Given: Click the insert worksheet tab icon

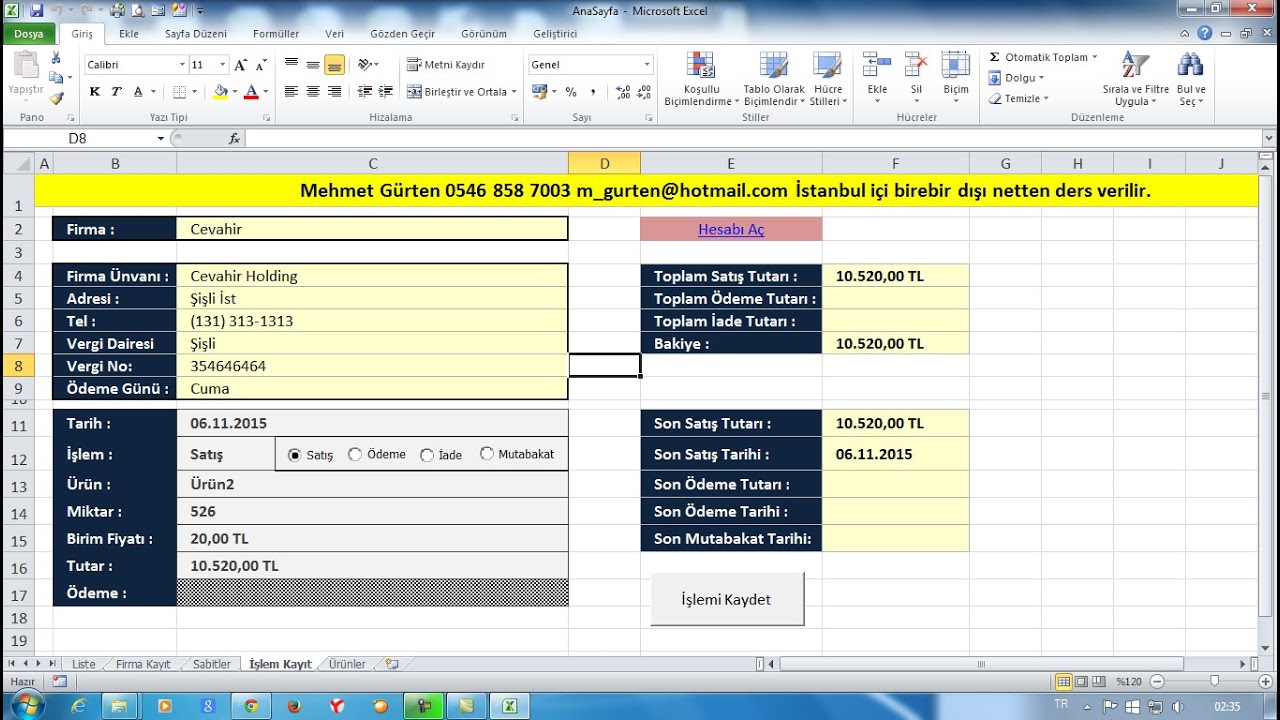Looking at the screenshot, I should [391, 664].
